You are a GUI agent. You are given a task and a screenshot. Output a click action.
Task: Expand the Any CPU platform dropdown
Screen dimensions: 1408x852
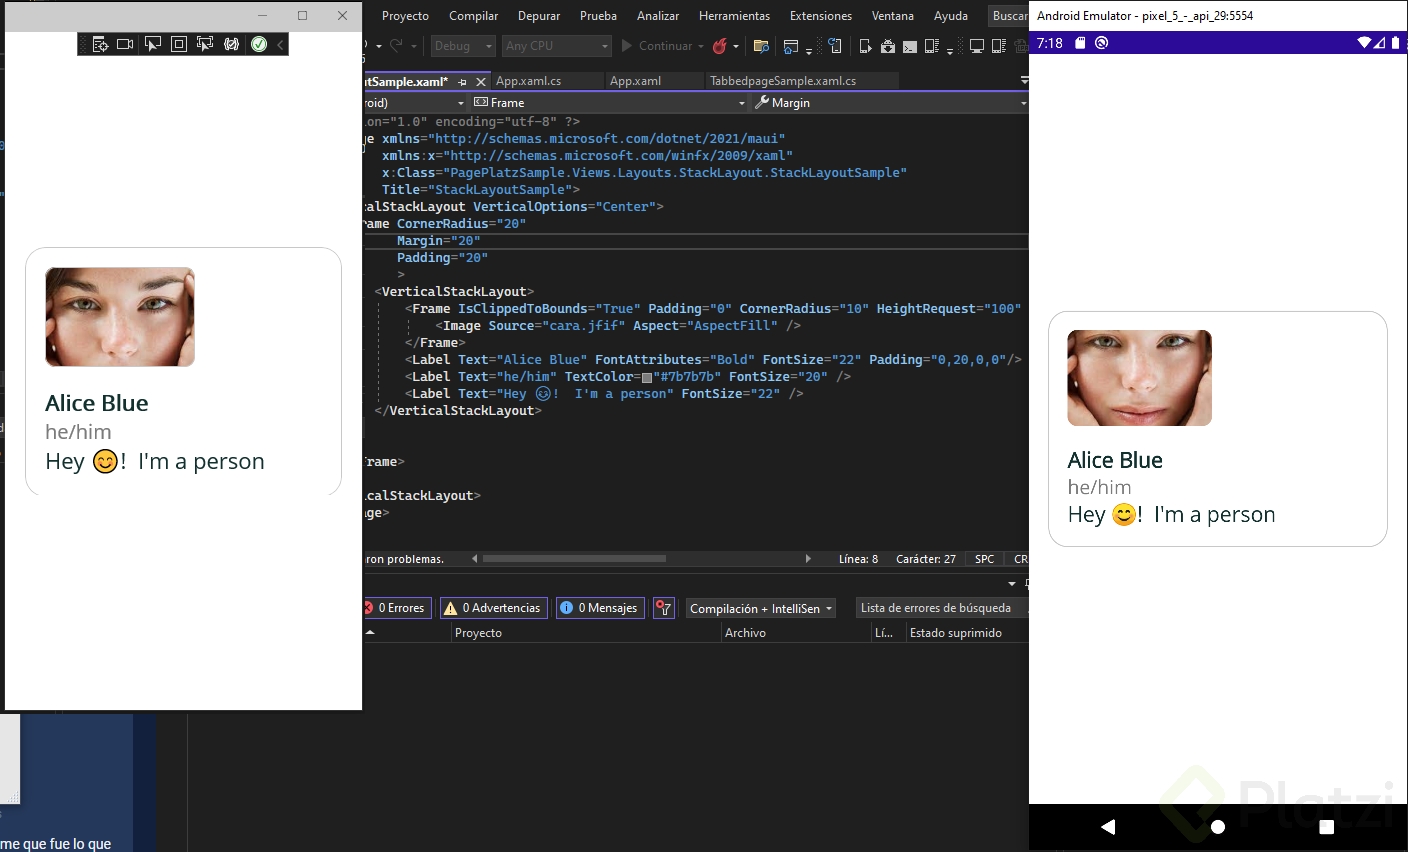click(x=556, y=46)
